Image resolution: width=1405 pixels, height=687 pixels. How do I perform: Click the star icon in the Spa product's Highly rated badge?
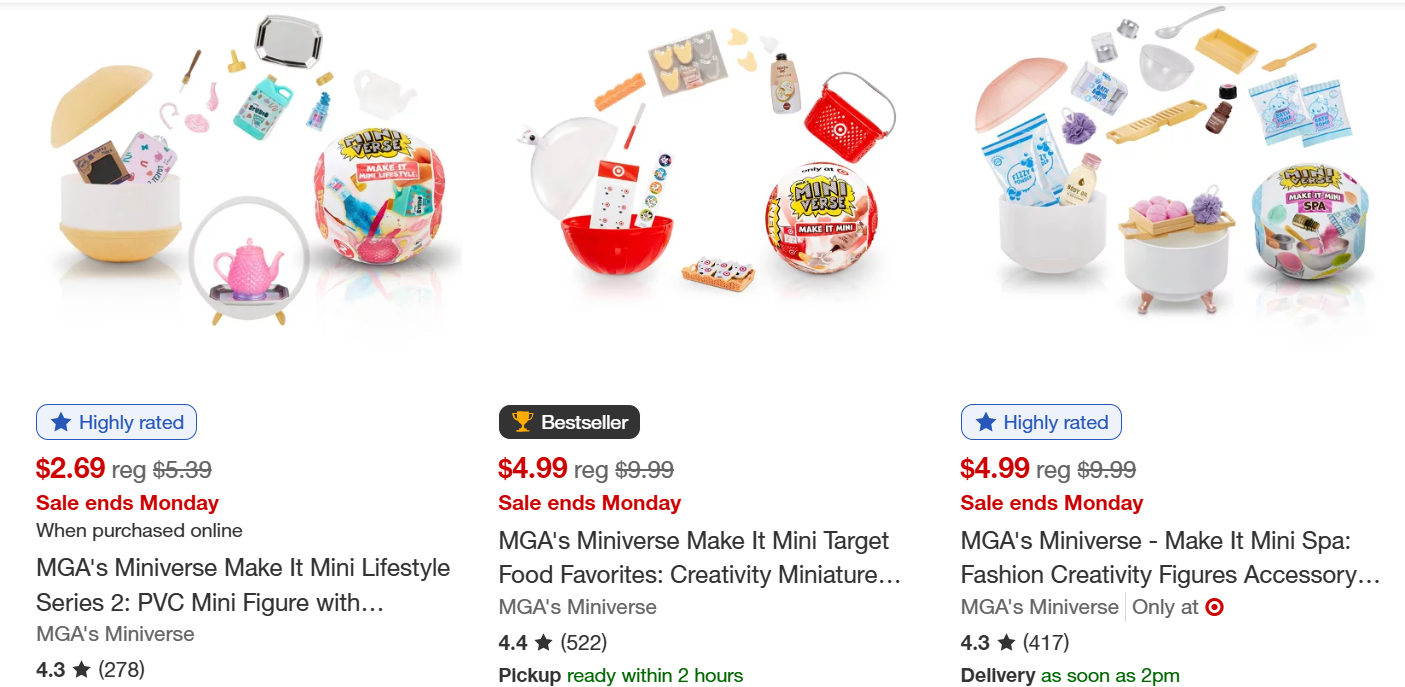(x=985, y=423)
